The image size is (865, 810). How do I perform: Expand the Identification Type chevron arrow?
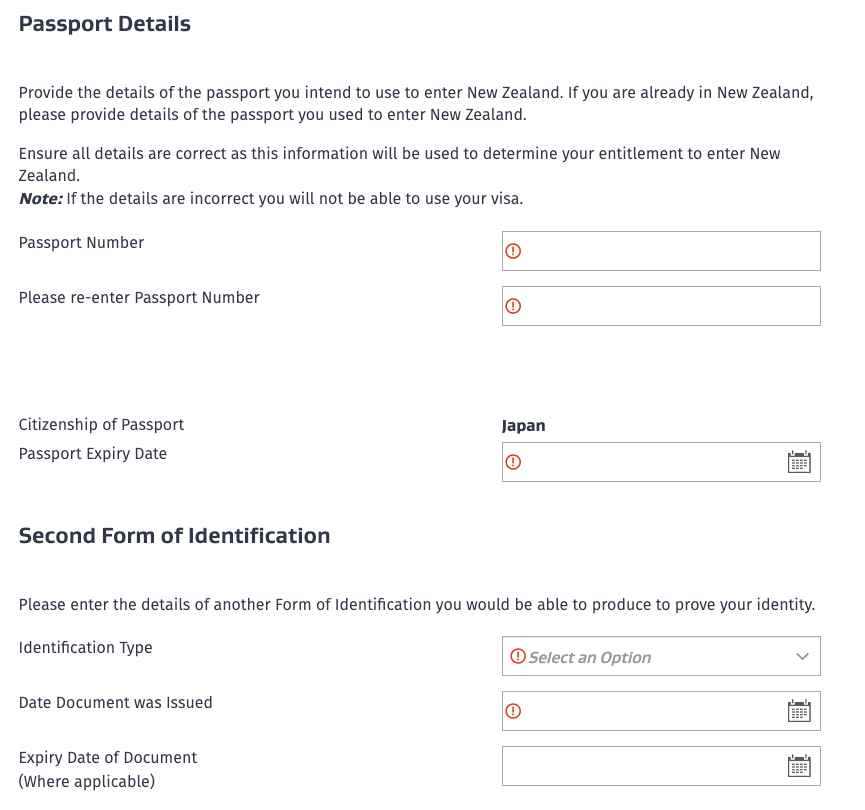[802, 657]
